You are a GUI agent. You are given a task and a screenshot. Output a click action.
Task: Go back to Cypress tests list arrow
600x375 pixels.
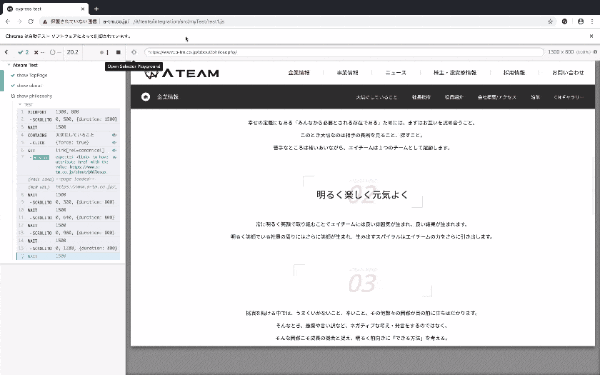[7, 52]
